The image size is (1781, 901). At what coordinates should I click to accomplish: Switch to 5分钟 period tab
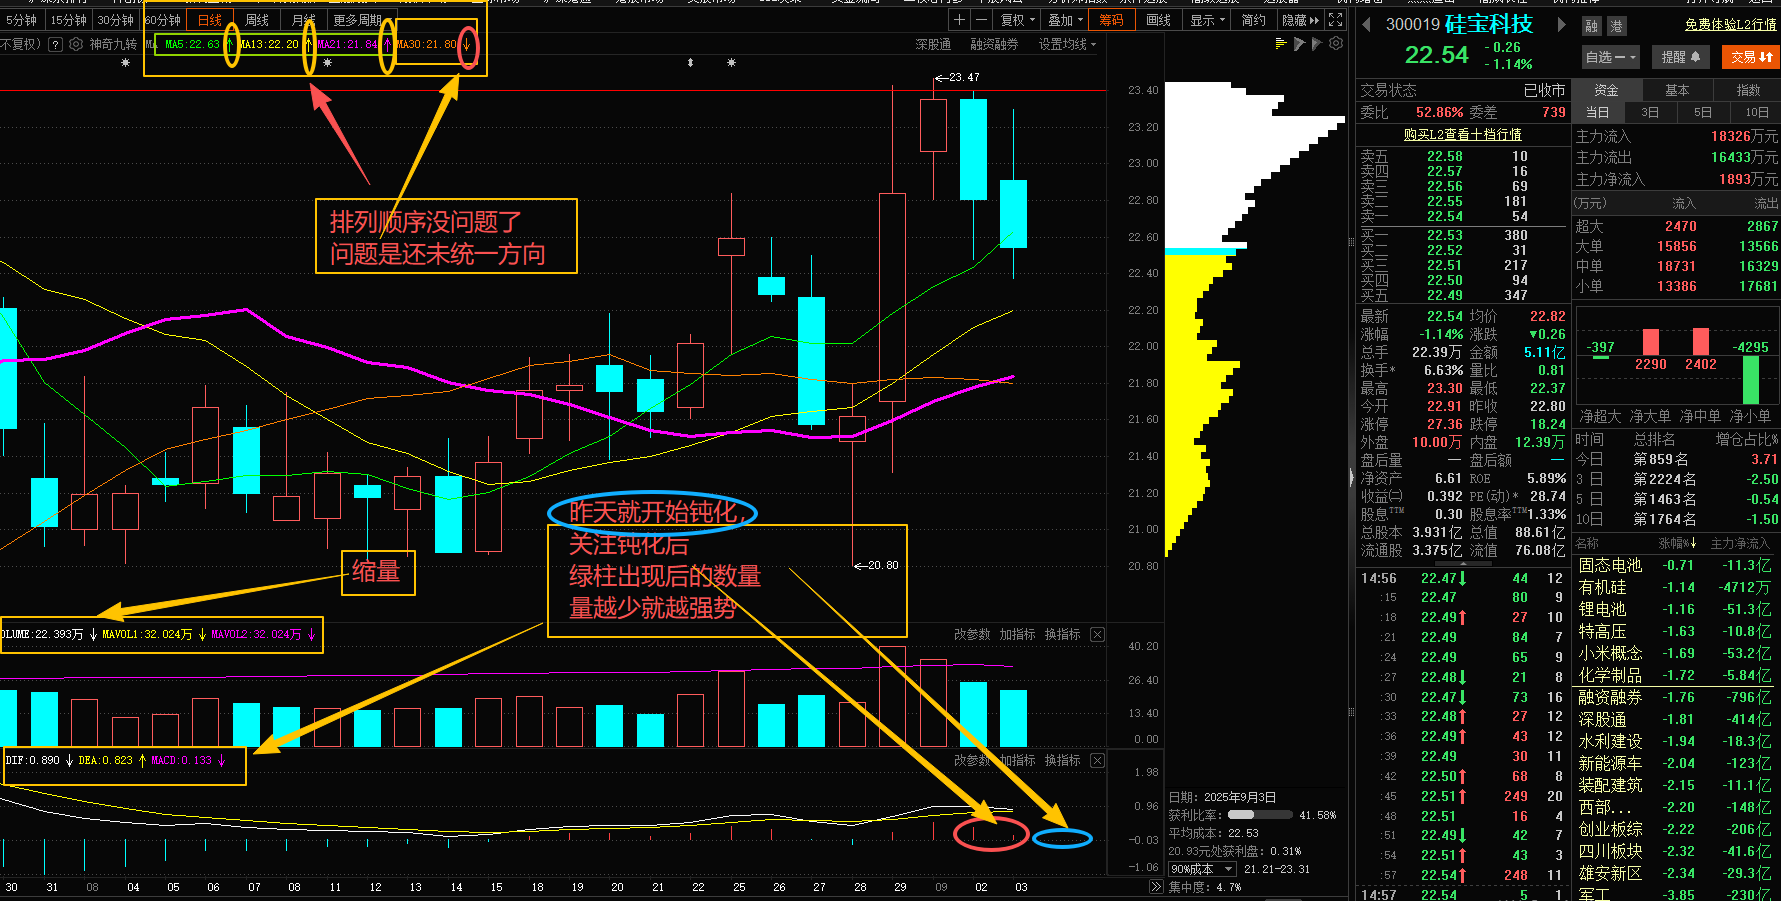click(21, 20)
